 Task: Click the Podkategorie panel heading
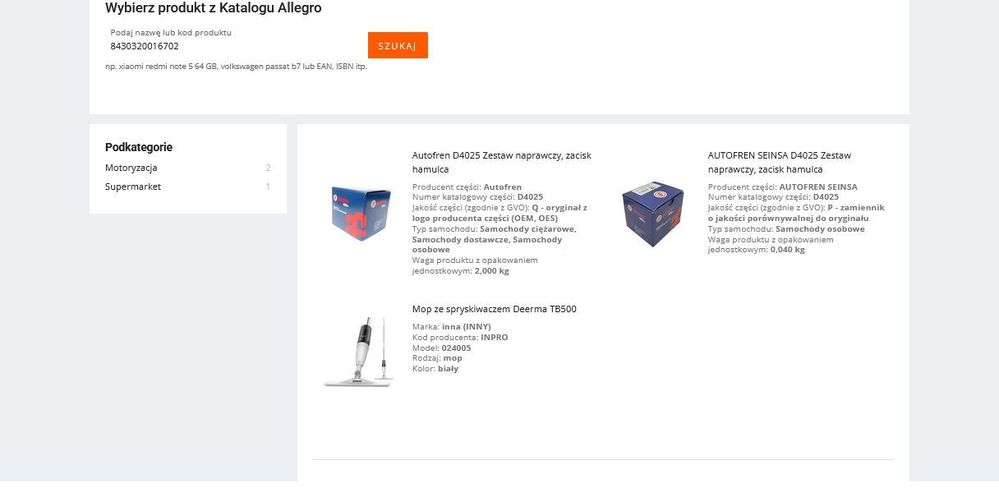[139, 147]
